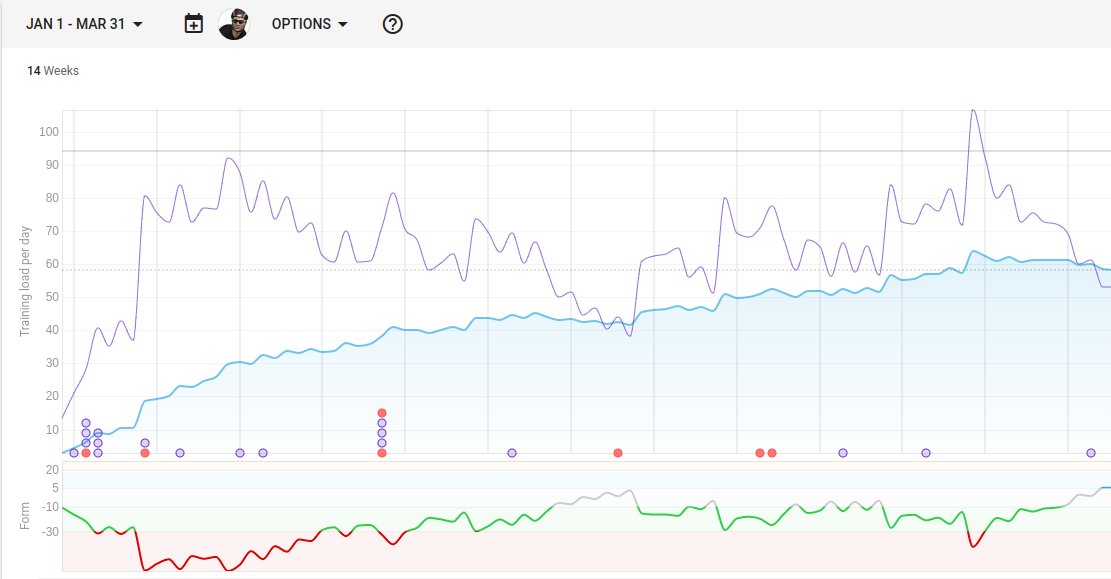Open the athlete profile avatar
Viewport: 1111px width, 579px height.
click(233, 24)
